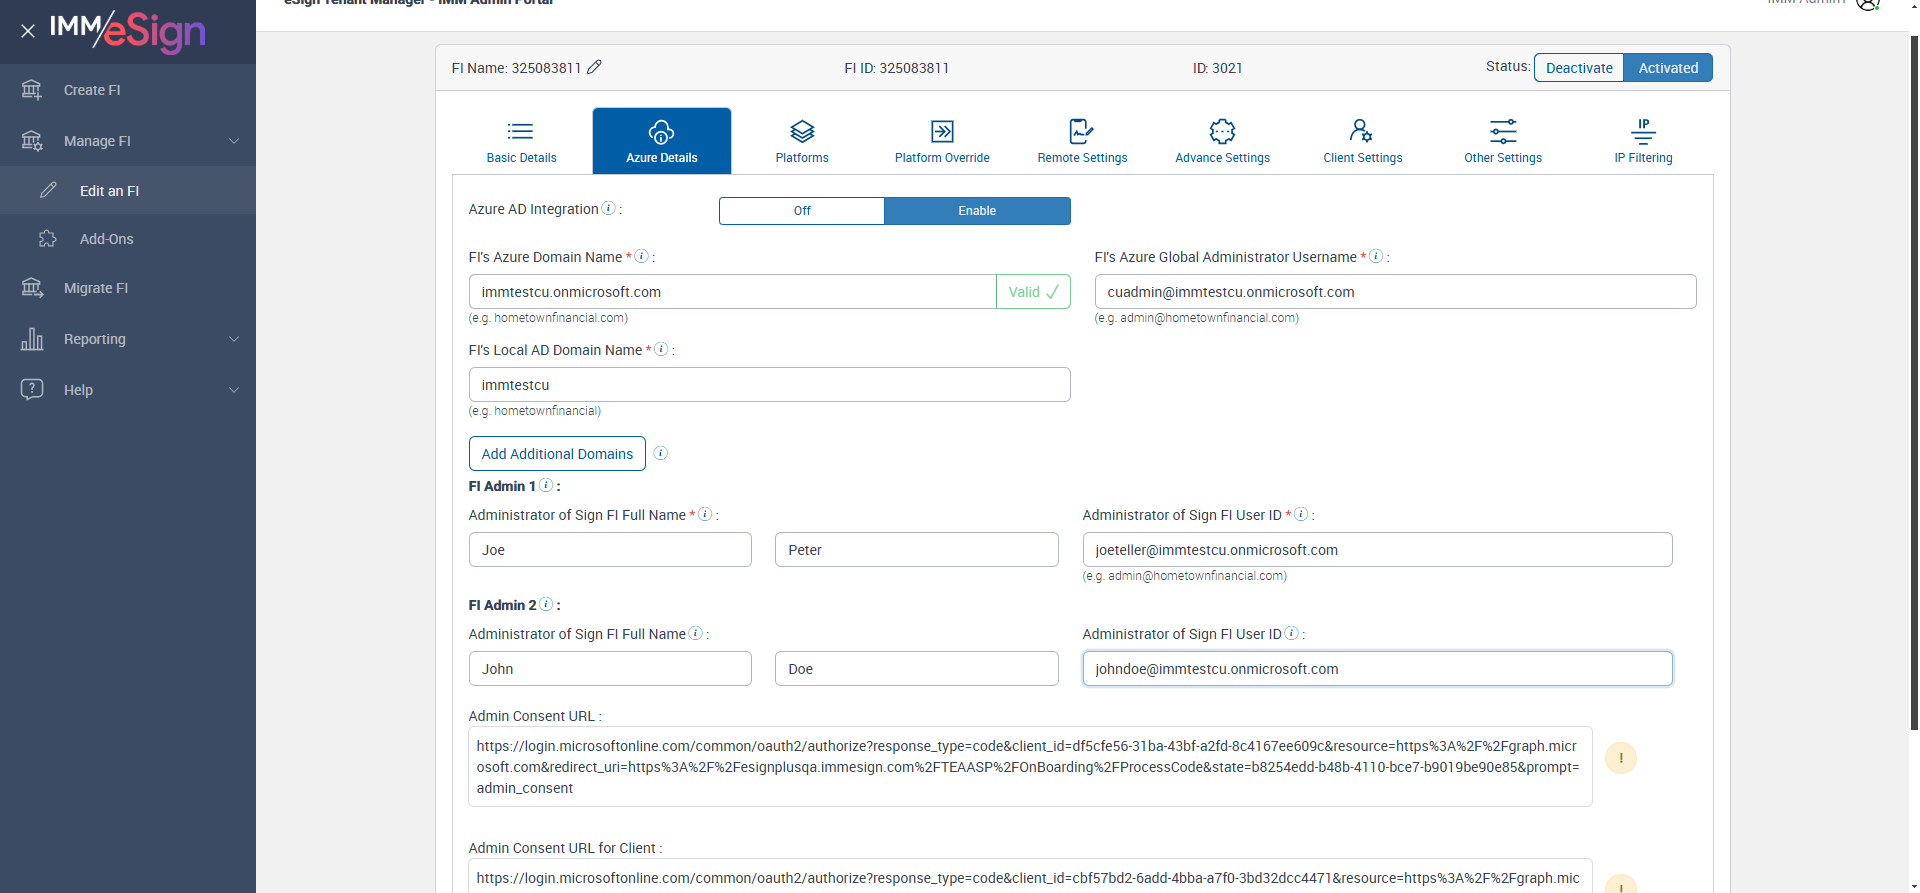The height and width of the screenshot is (893, 1920).
Task: Show info for FI Admin 1 heading
Action: [x=546, y=485]
